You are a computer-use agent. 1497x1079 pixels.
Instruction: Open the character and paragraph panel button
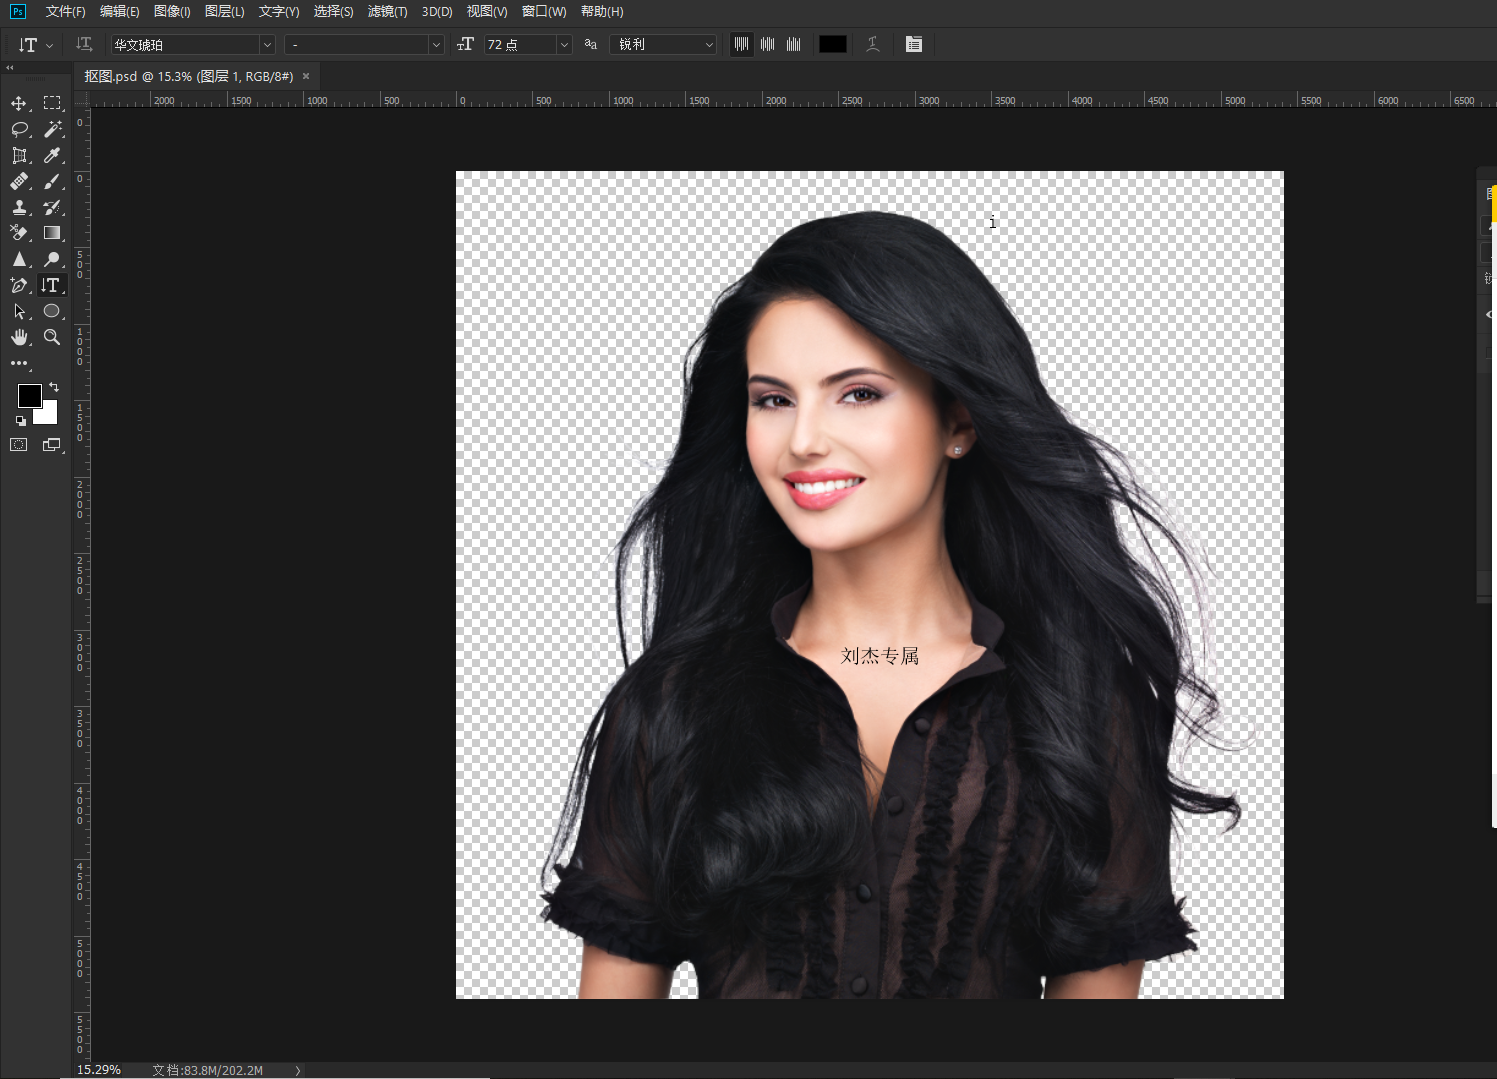[914, 44]
